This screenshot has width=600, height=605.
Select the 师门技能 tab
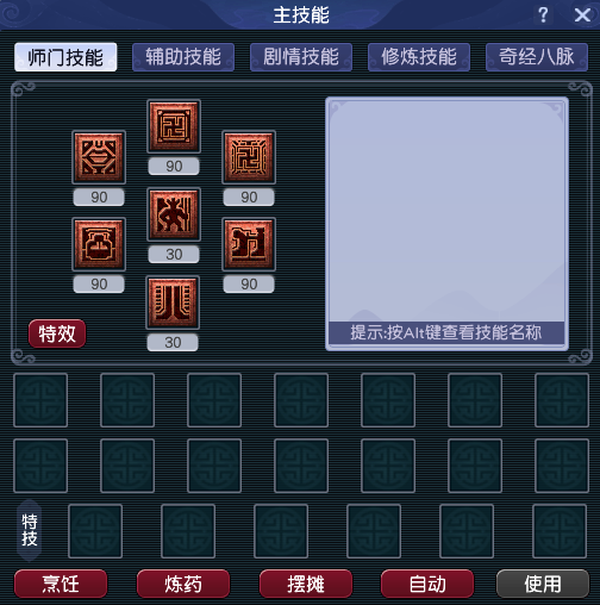[x=66, y=57]
